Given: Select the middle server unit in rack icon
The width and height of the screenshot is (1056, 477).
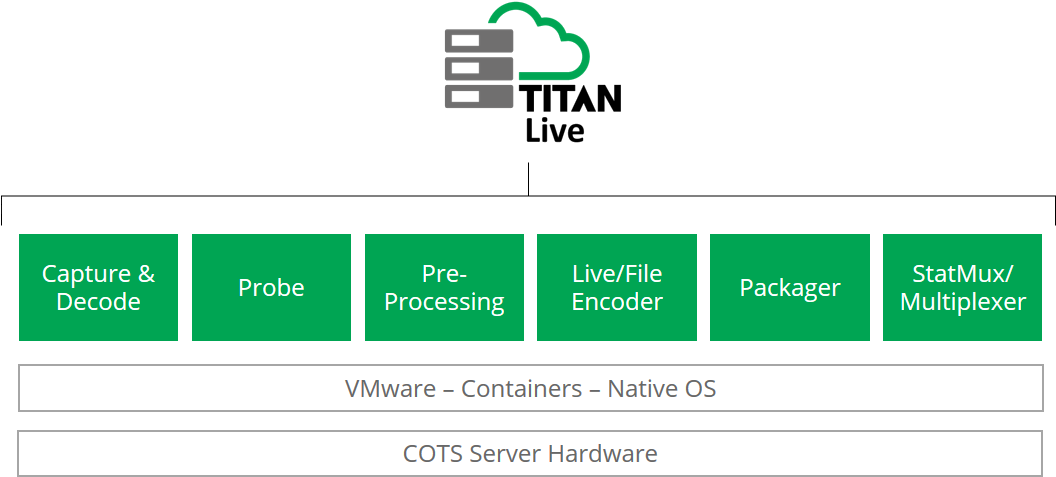Looking at the screenshot, I should (x=479, y=69).
